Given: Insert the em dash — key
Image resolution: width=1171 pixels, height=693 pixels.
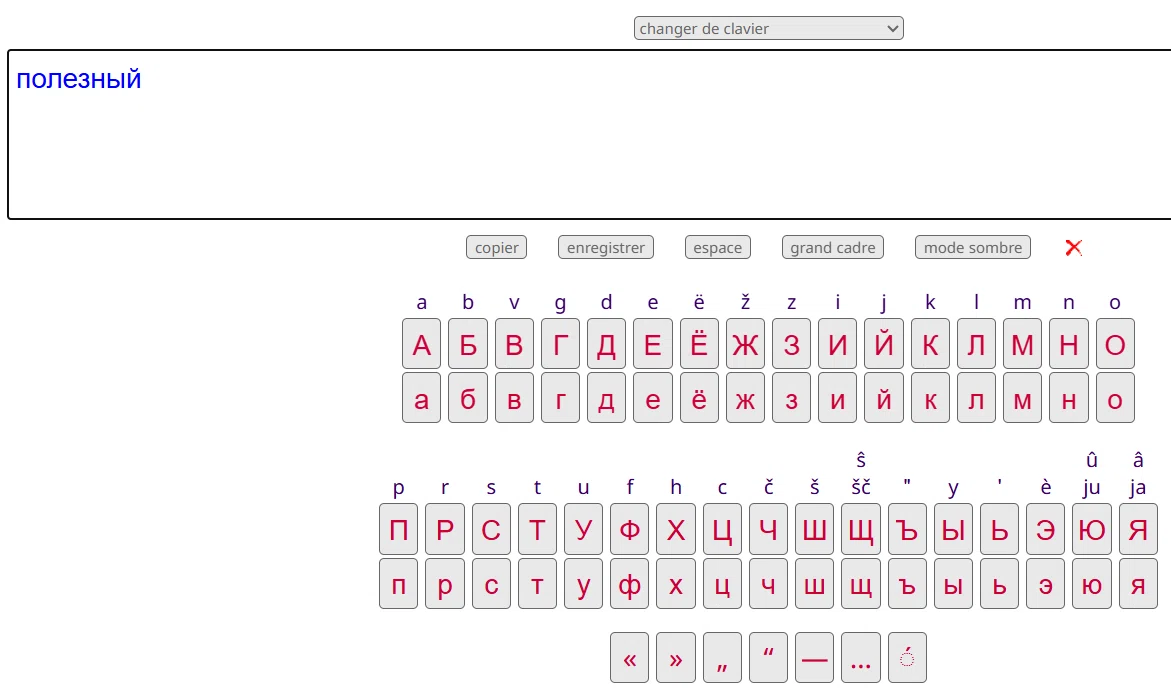Looking at the screenshot, I should point(814,658).
